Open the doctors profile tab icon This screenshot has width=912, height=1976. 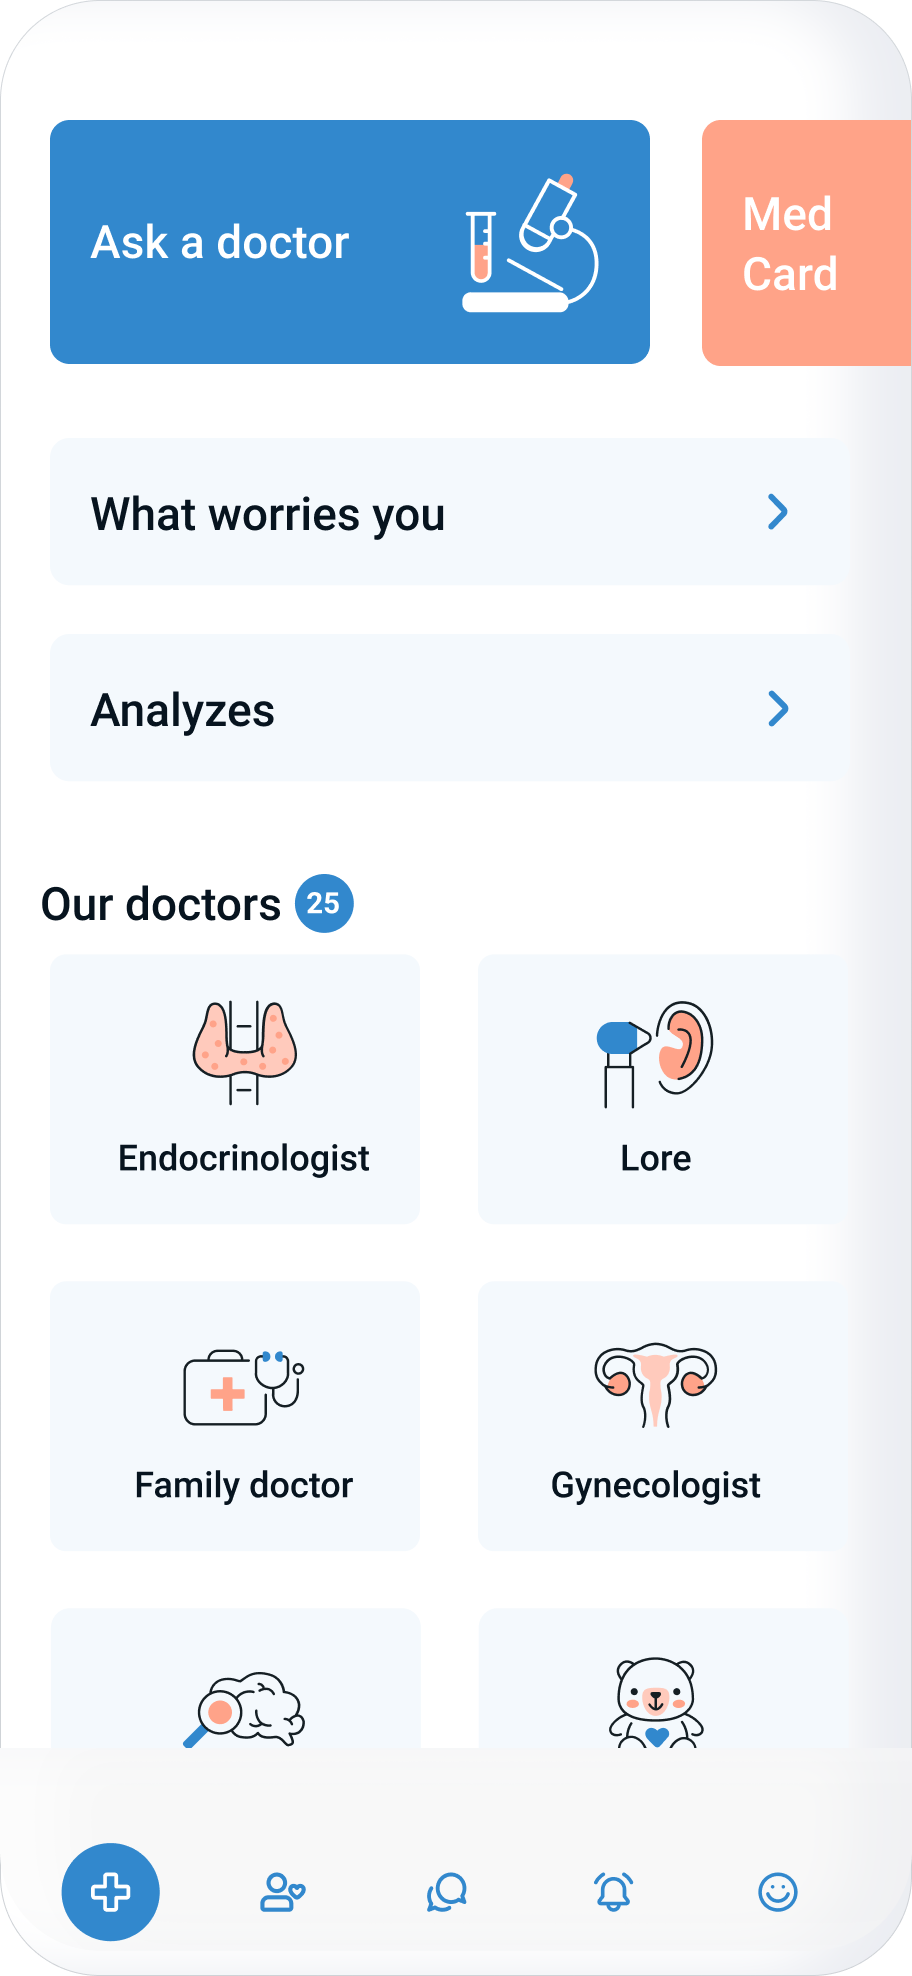point(282,1892)
